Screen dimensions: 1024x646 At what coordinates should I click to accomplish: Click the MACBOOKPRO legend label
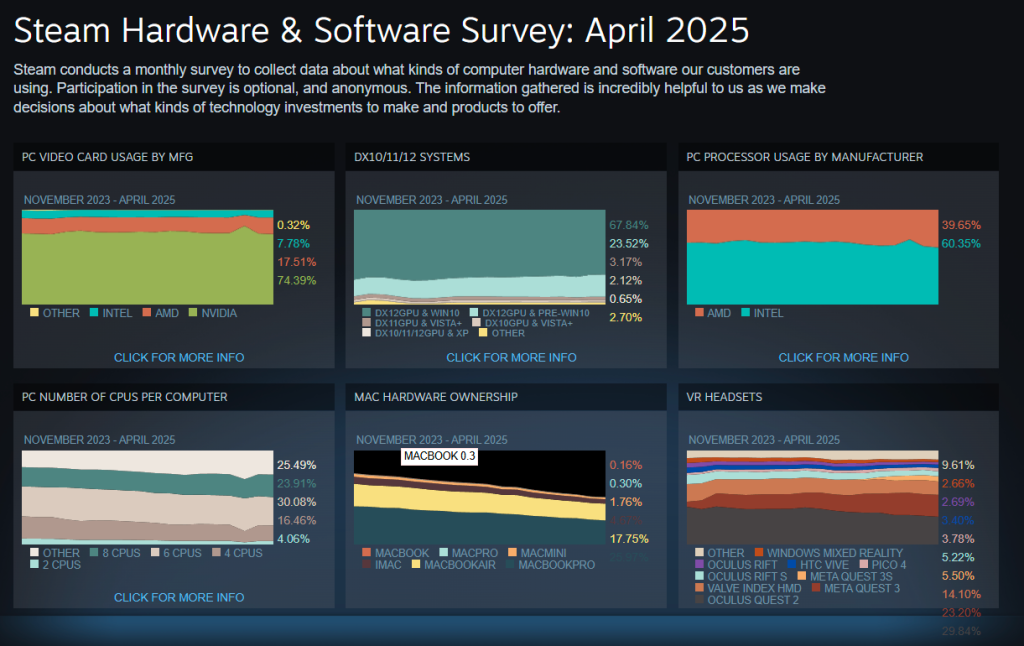tap(557, 564)
